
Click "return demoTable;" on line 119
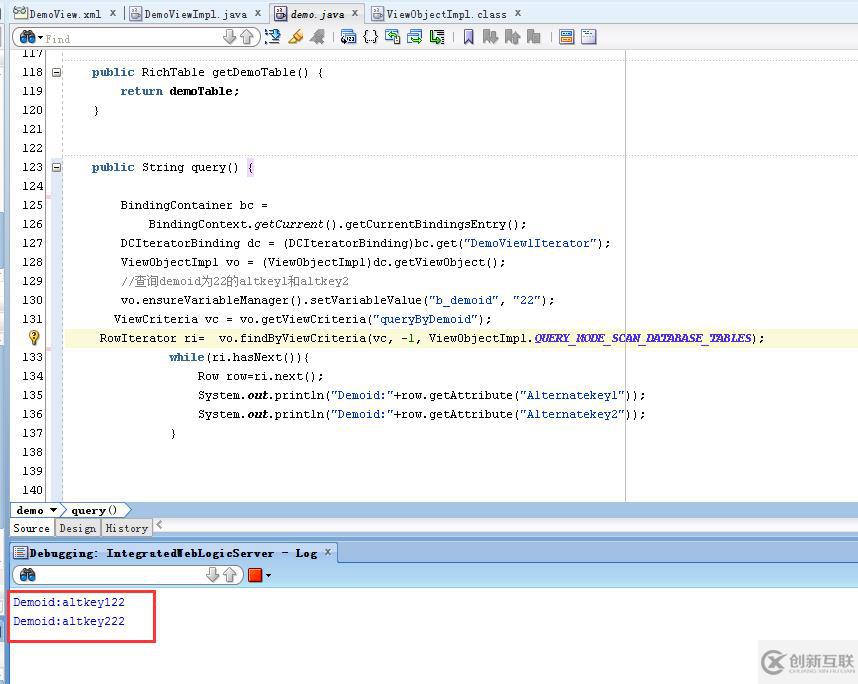180,91
